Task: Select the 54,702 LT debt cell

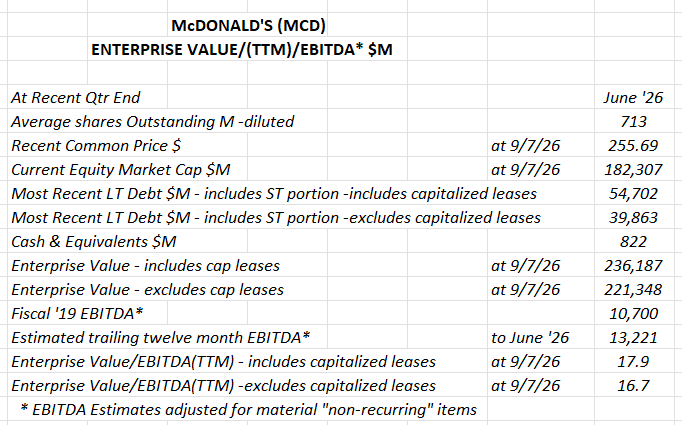Action: [633, 194]
